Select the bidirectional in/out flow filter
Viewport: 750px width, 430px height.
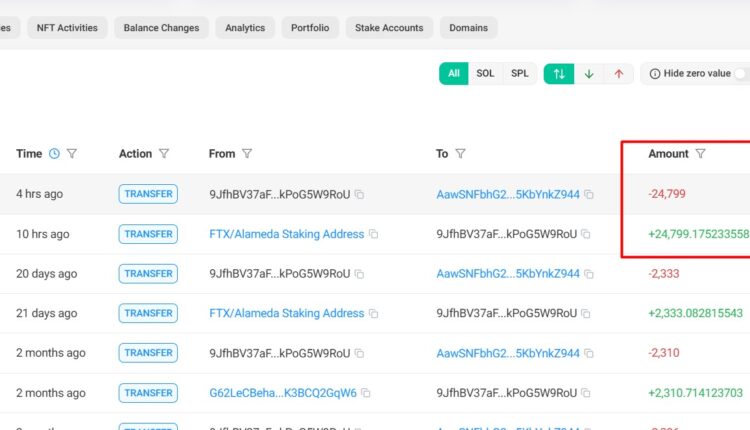point(559,74)
